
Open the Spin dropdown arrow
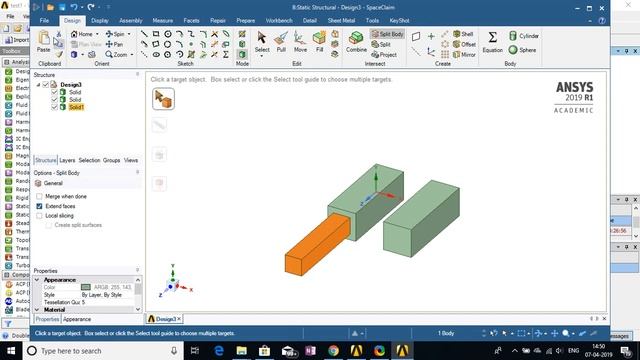[129, 34]
